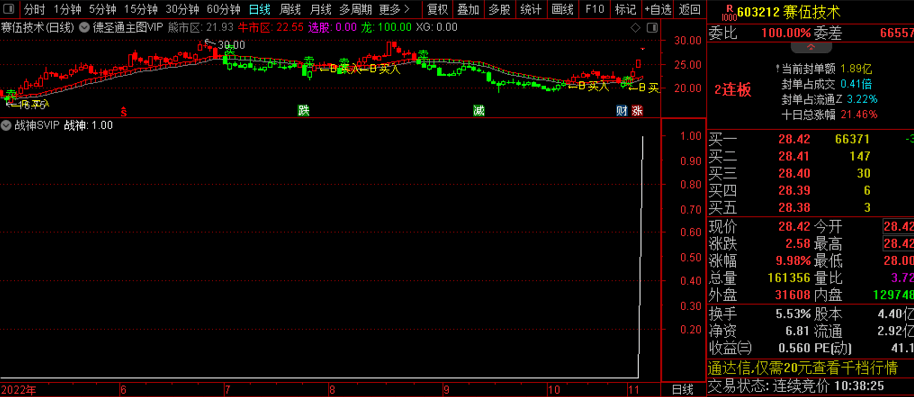Click the 委比 100.00% value

(x=786, y=33)
